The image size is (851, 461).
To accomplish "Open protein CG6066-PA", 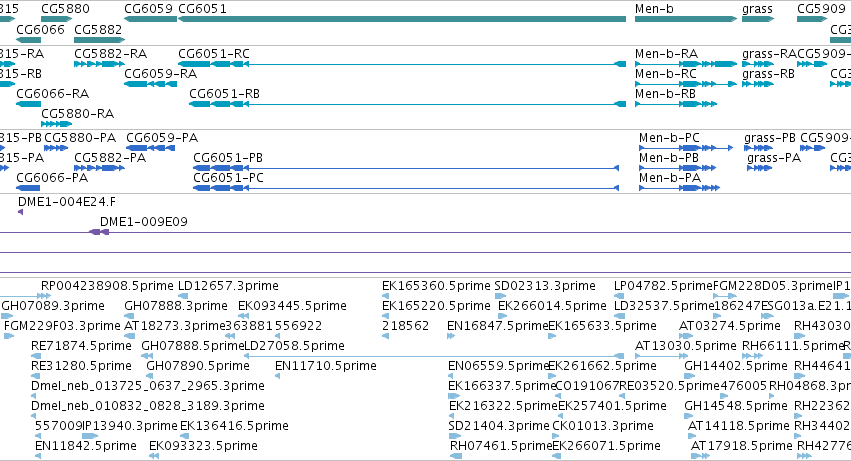I will [x=52, y=178].
